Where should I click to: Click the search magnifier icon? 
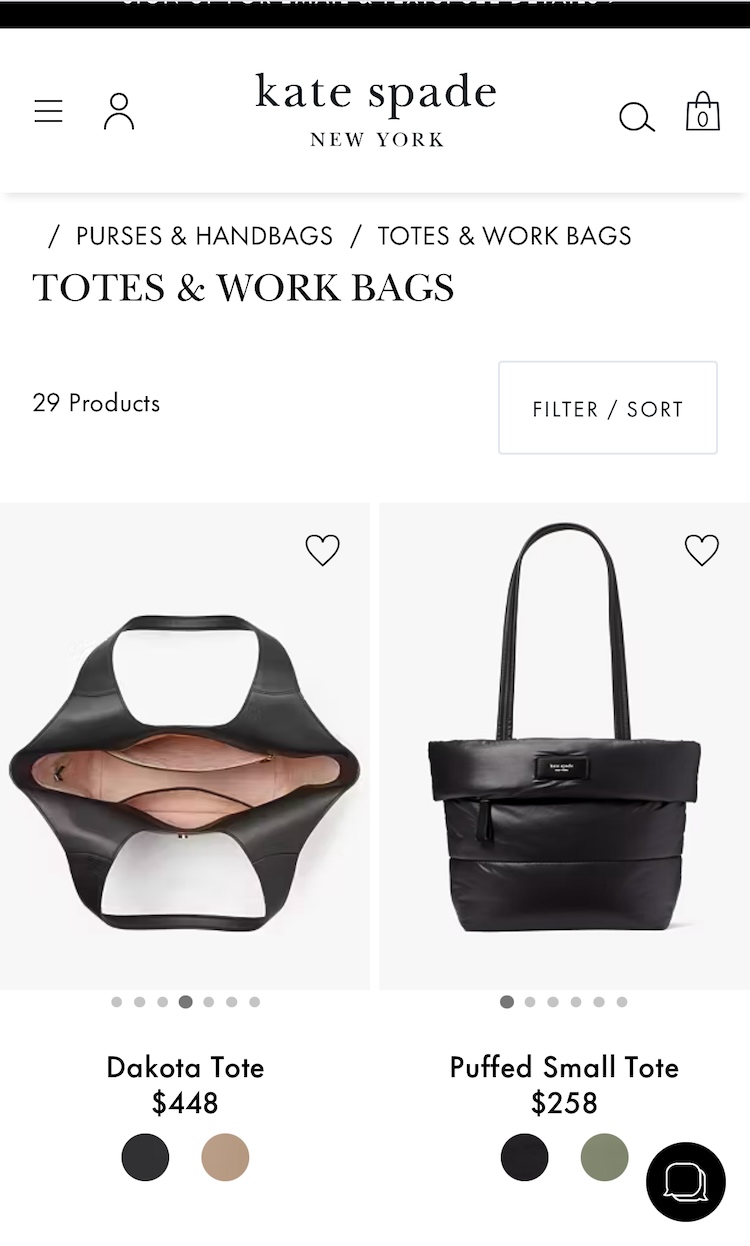[636, 117]
